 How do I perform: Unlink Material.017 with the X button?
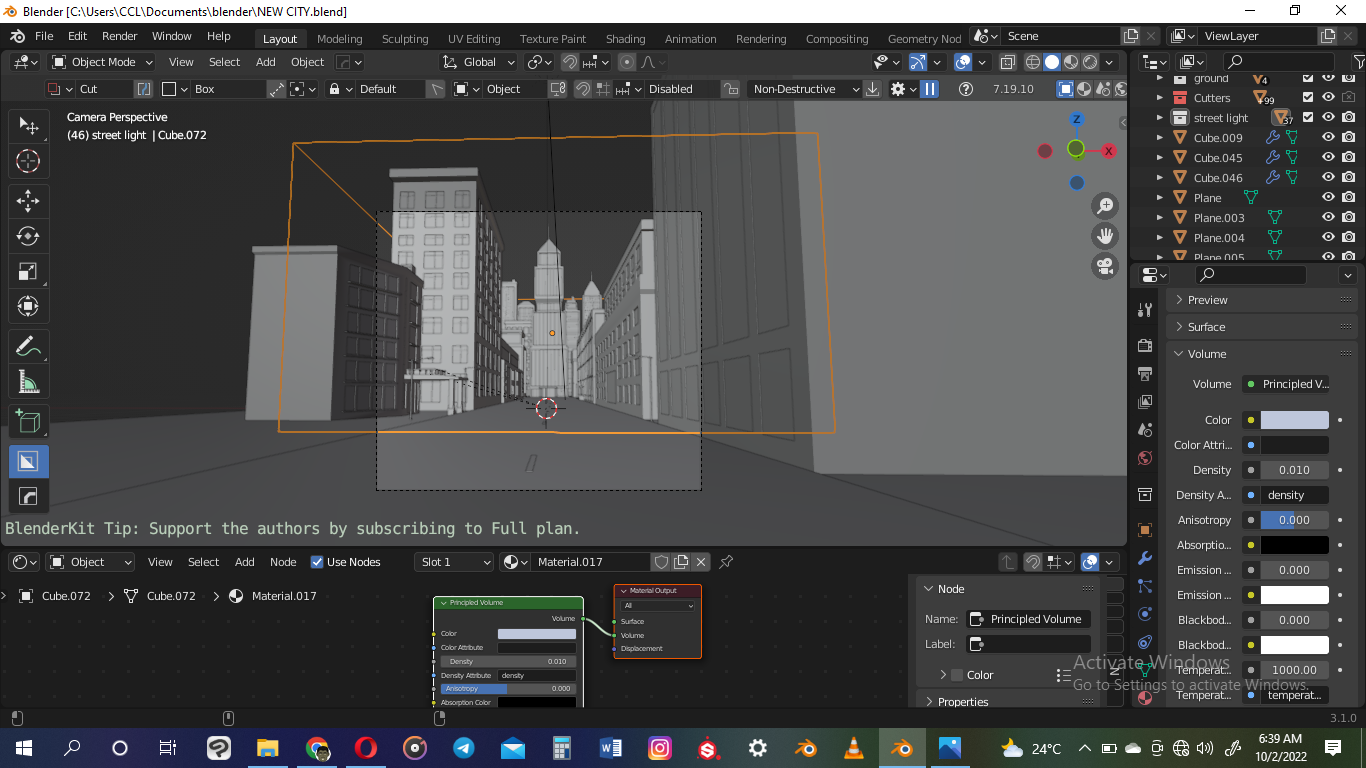[701, 562]
